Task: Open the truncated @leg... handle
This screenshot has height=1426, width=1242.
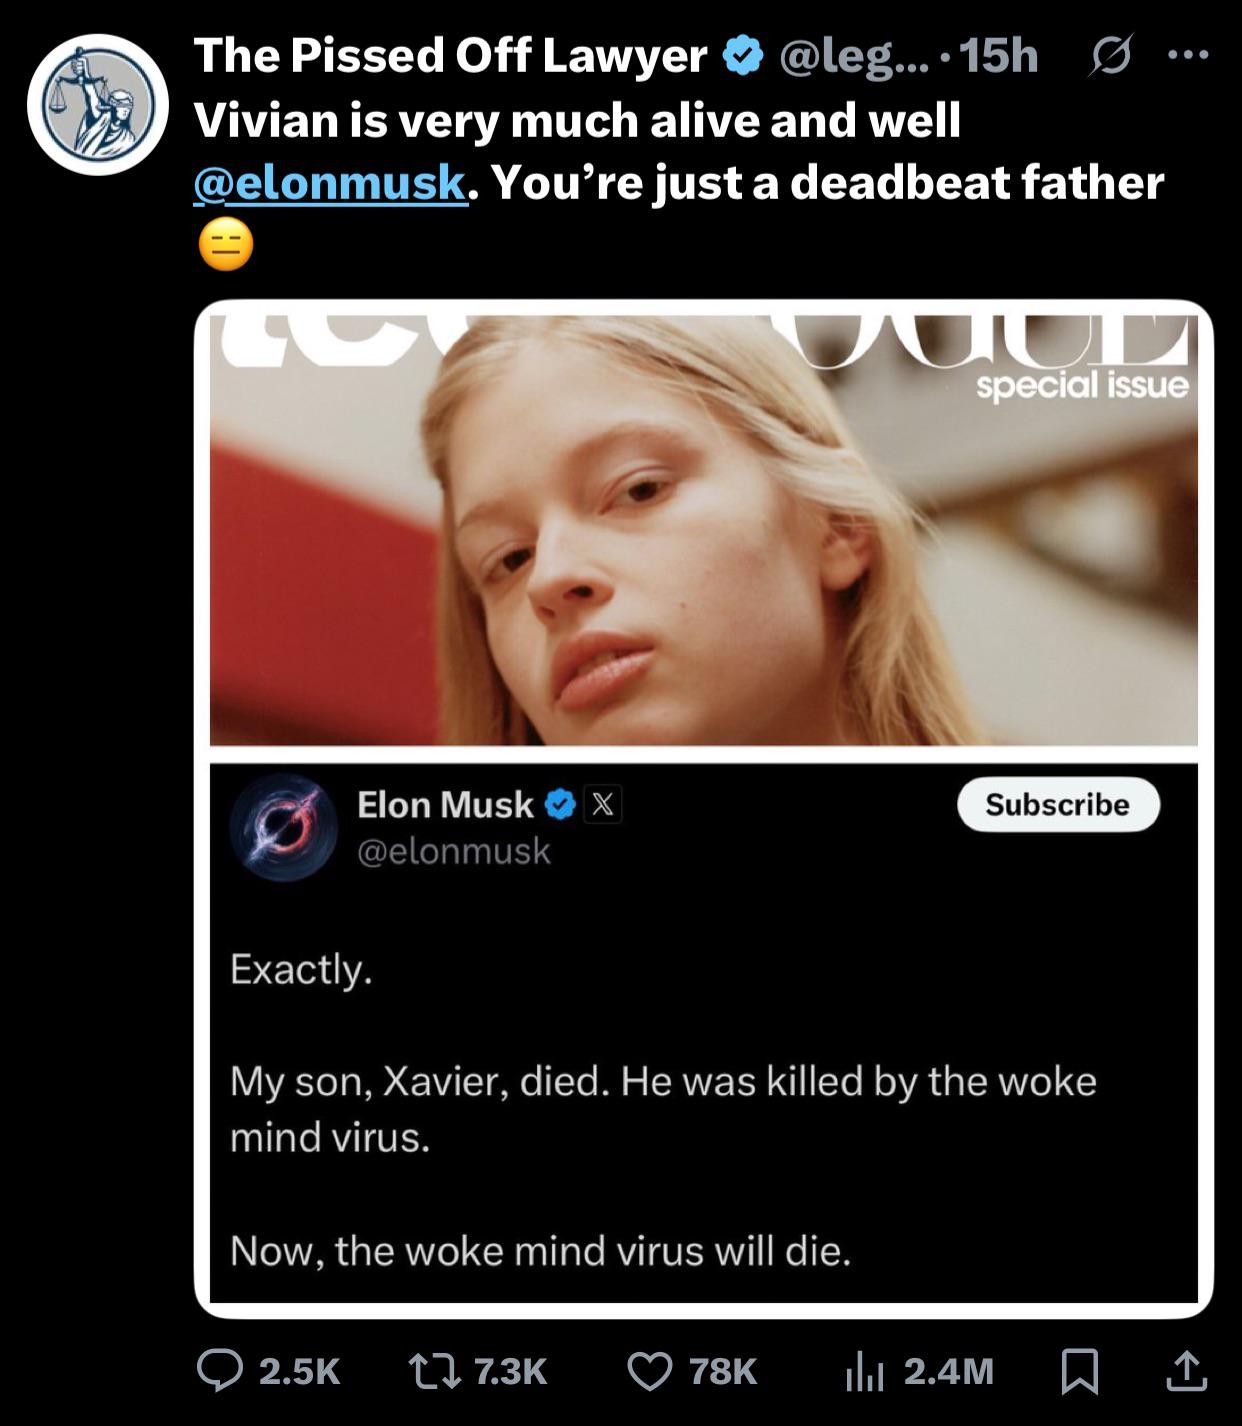Action: coord(852,56)
